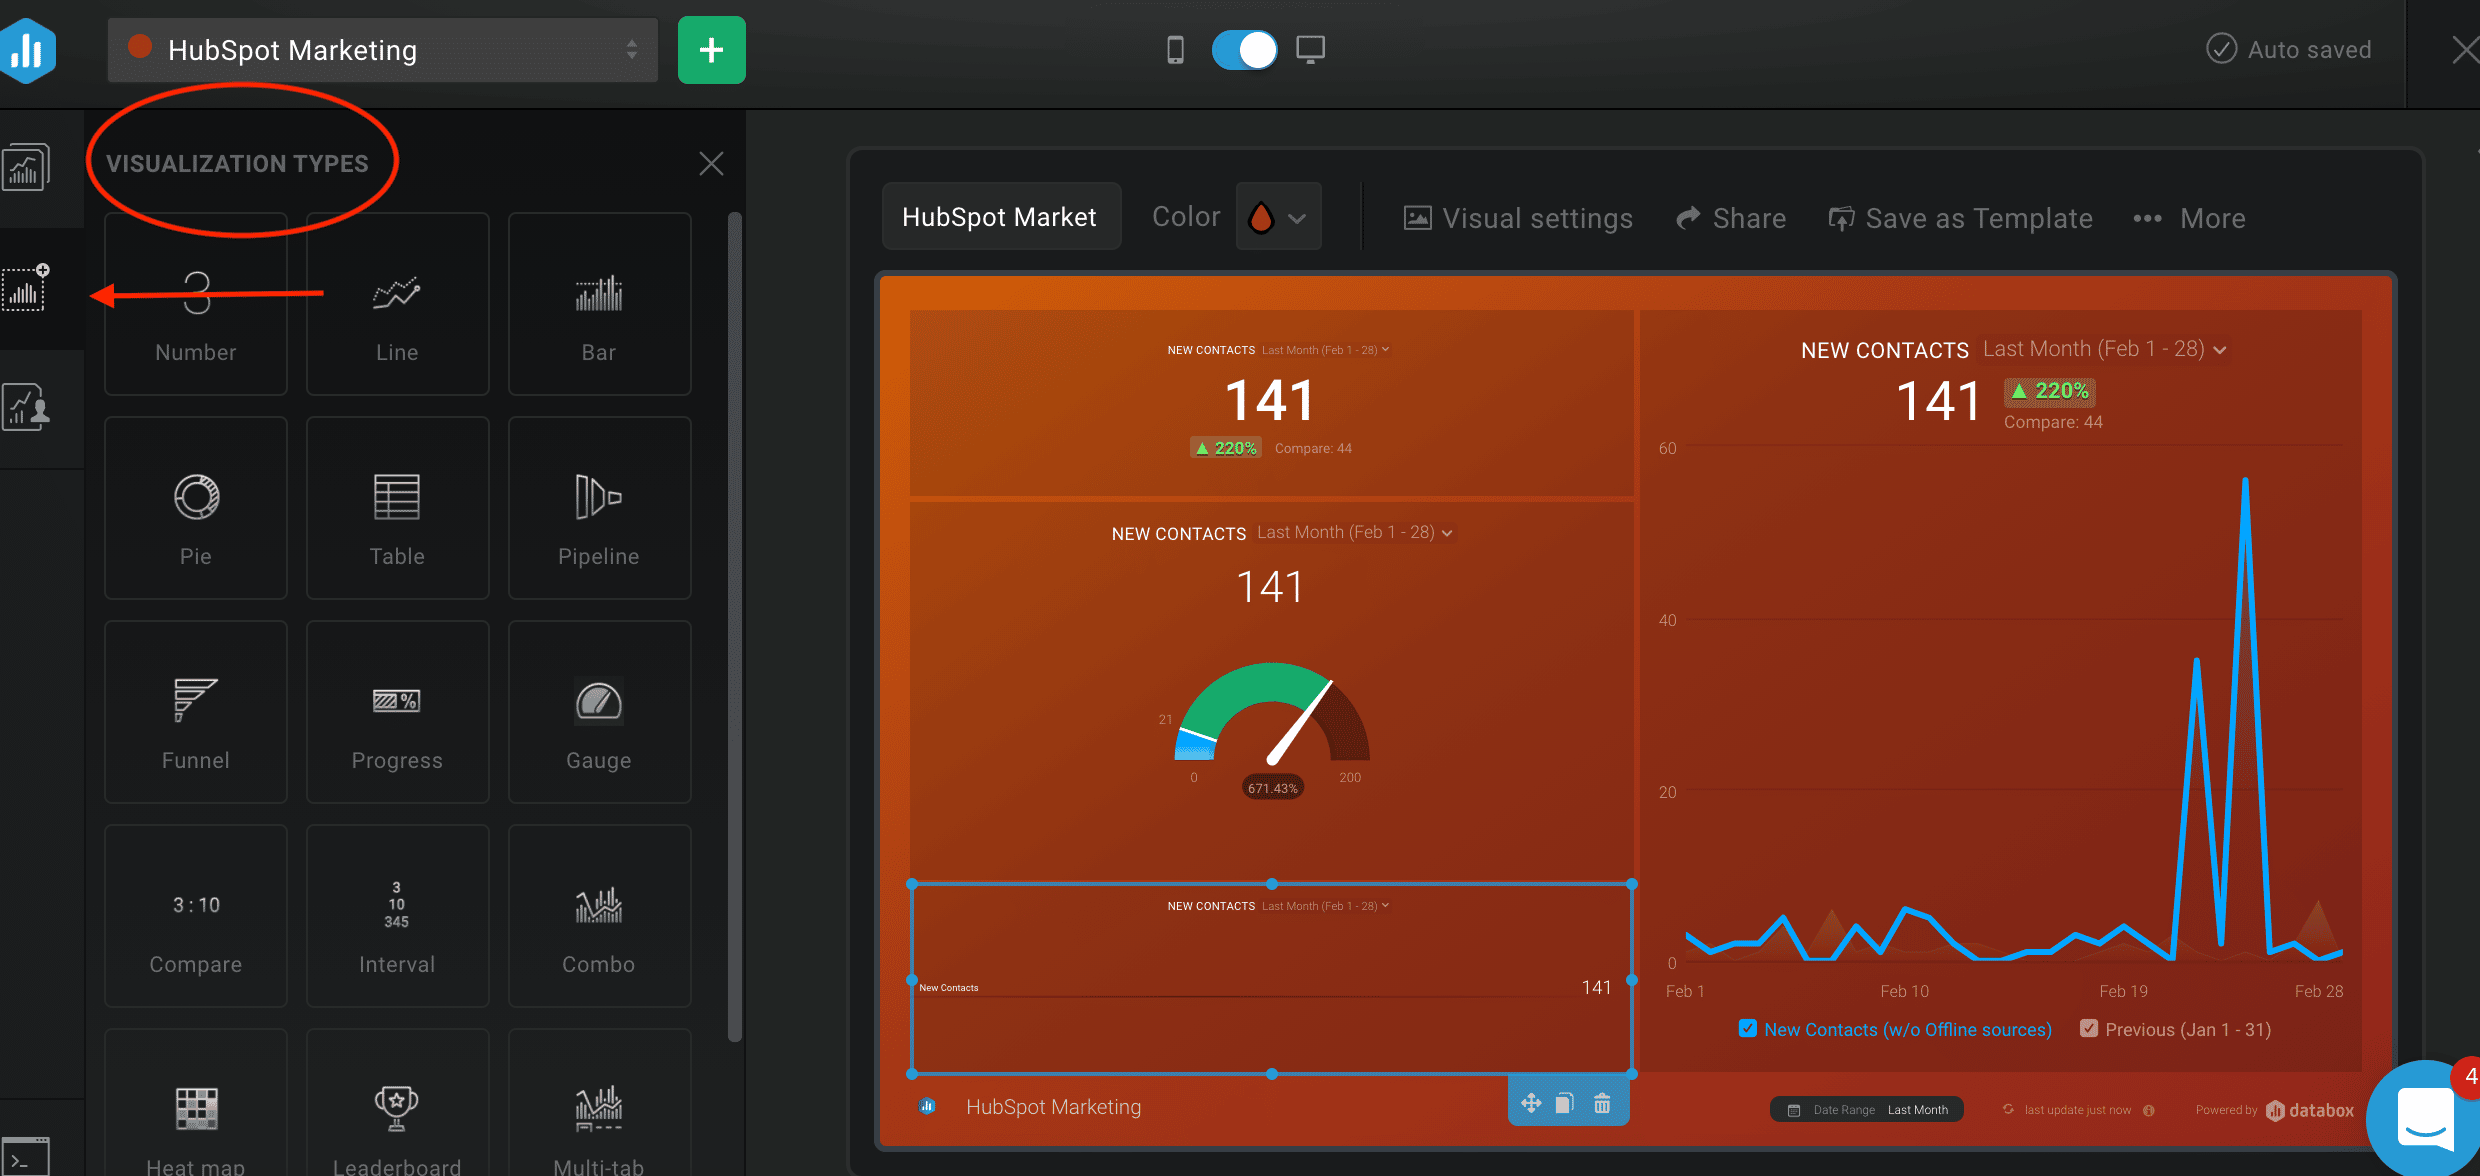Add a Gauge visualization
The image size is (2480, 1176).
[599, 712]
